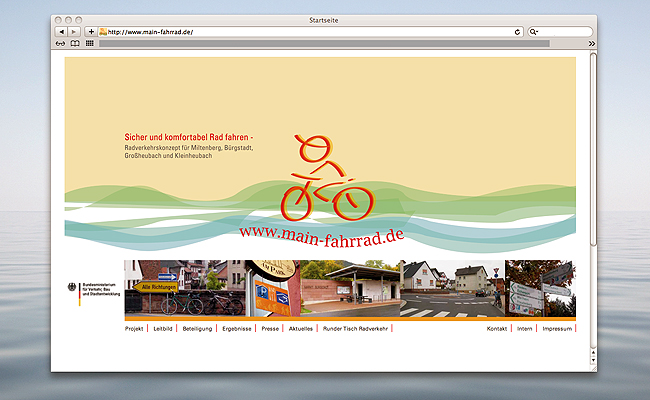This screenshot has height=400, width=650.
Task: Minimize the window with the second title-bar button
Action: pos(68,20)
